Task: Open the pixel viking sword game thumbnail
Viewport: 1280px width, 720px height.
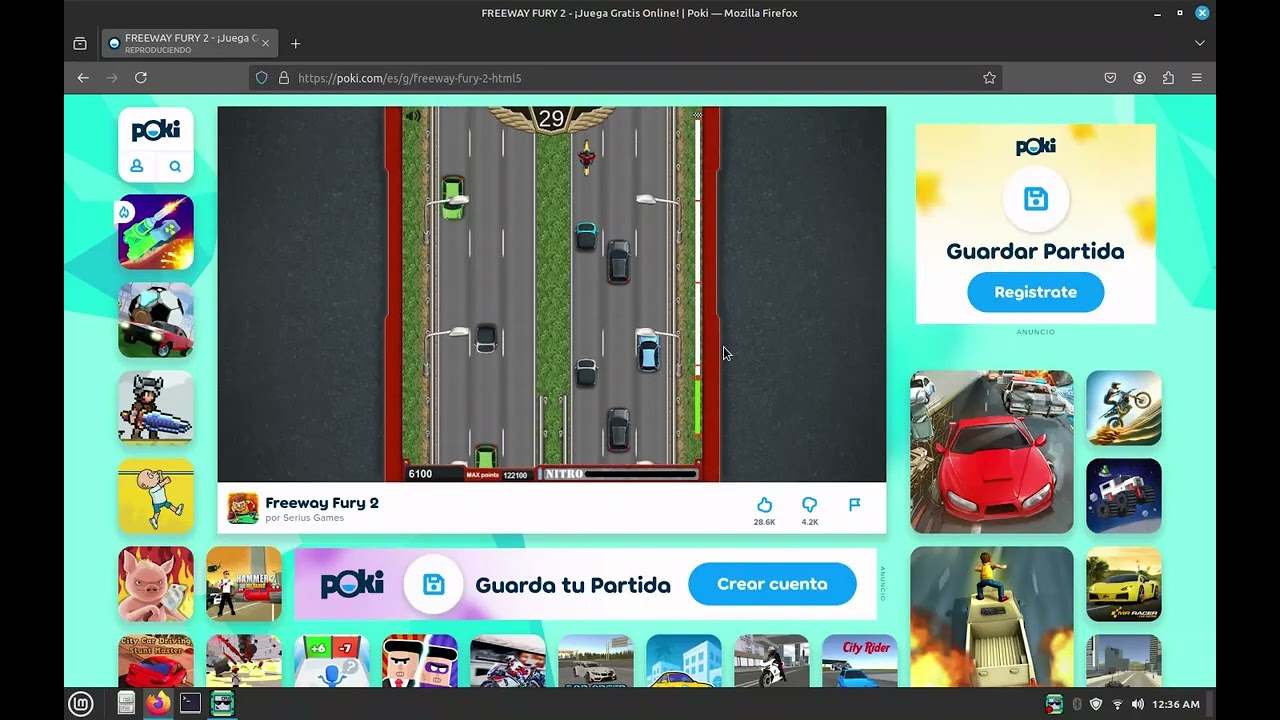Action: pyautogui.click(x=156, y=408)
